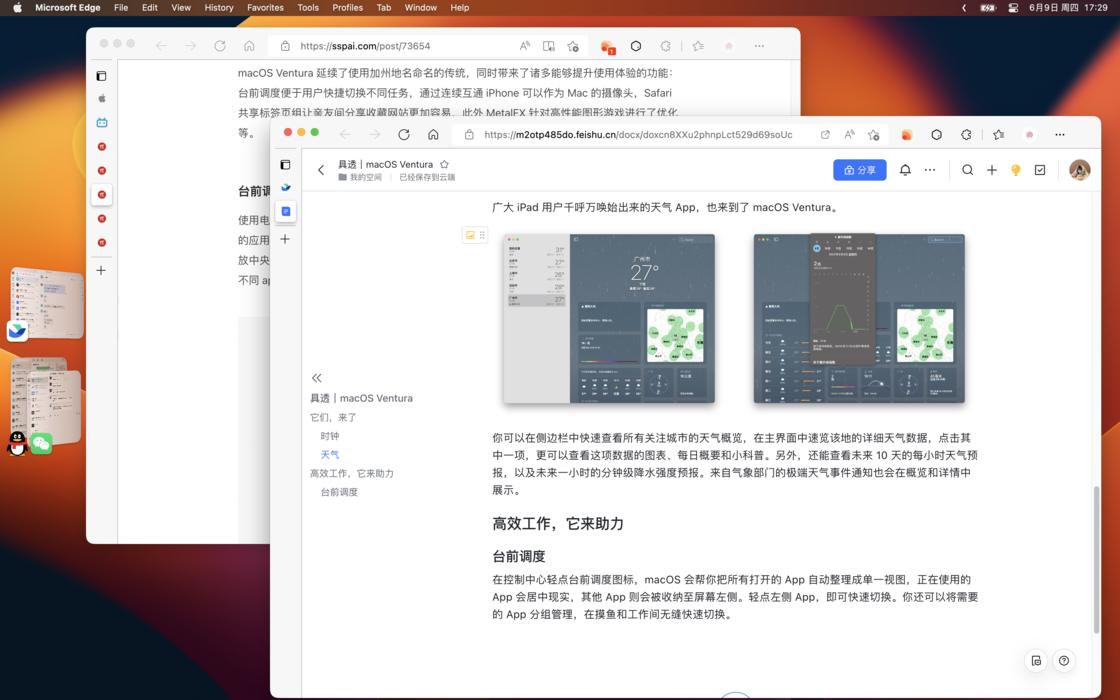Screen dimensions: 1120x700
Task: Open the browser's three-dot settings menu
Action: (1059, 134)
